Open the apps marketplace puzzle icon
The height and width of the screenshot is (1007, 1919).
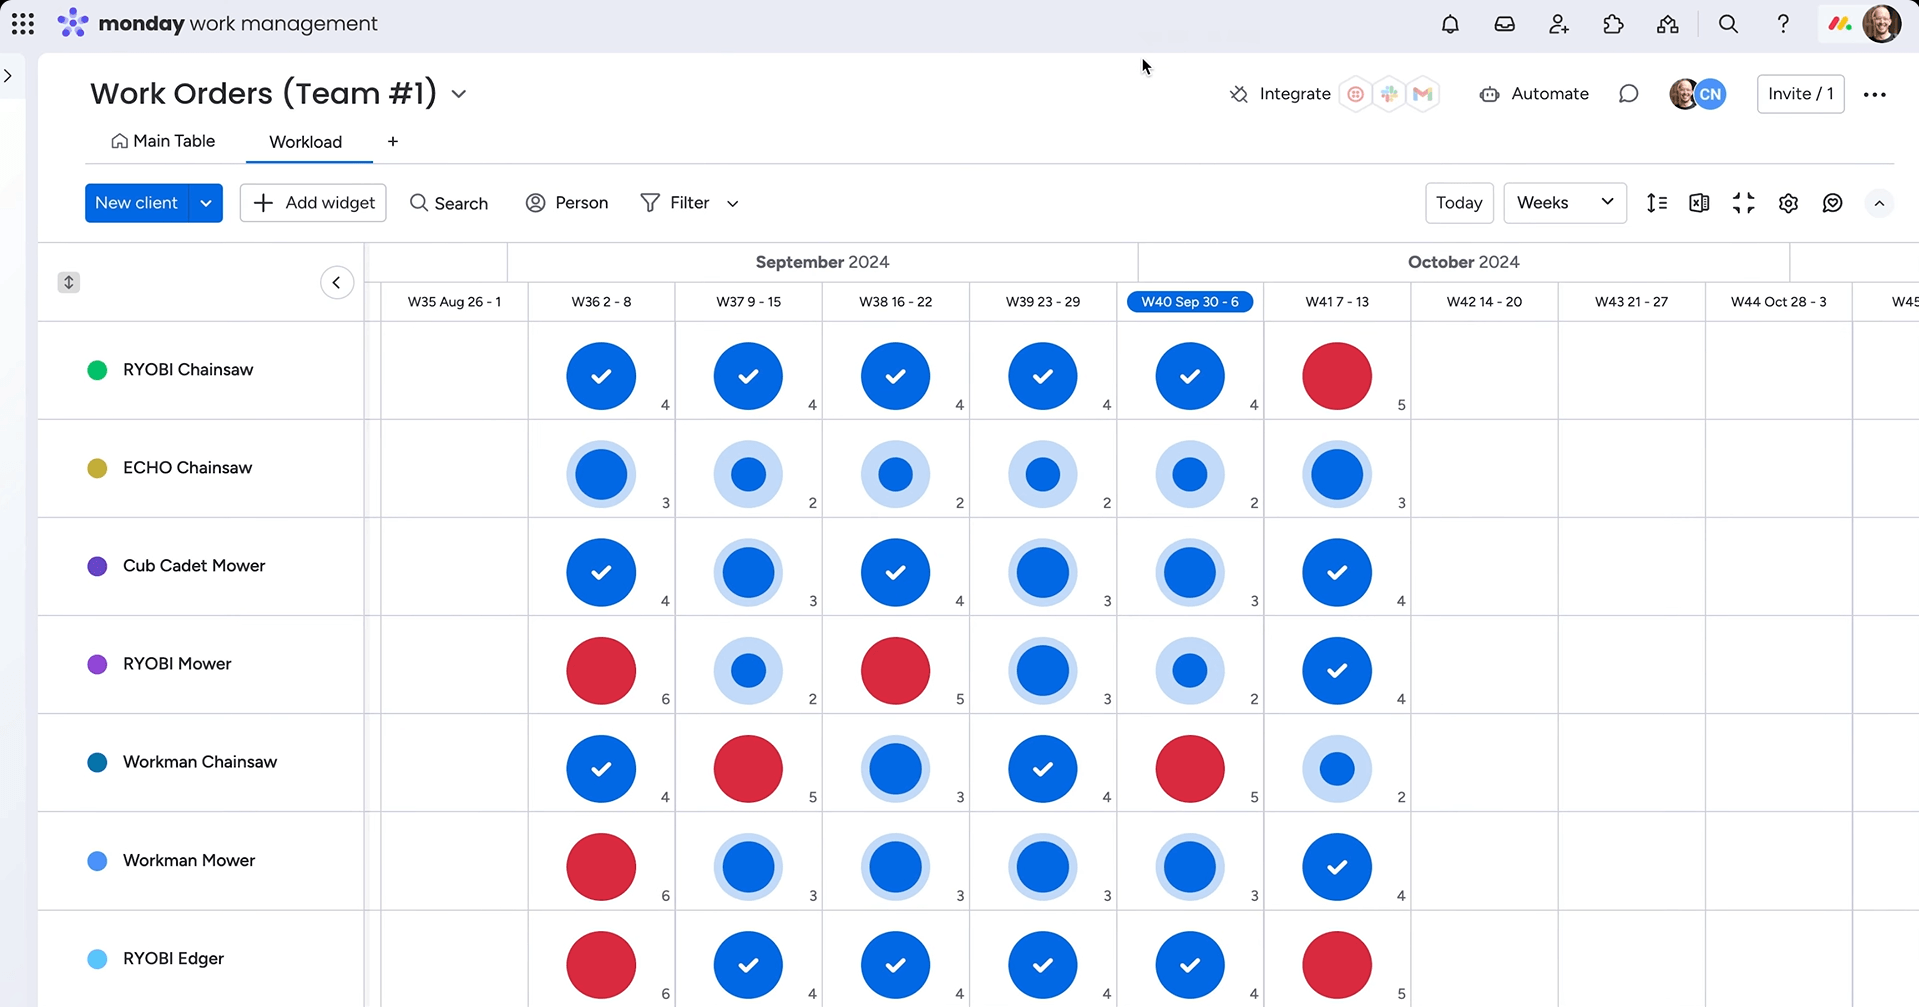point(1613,25)
